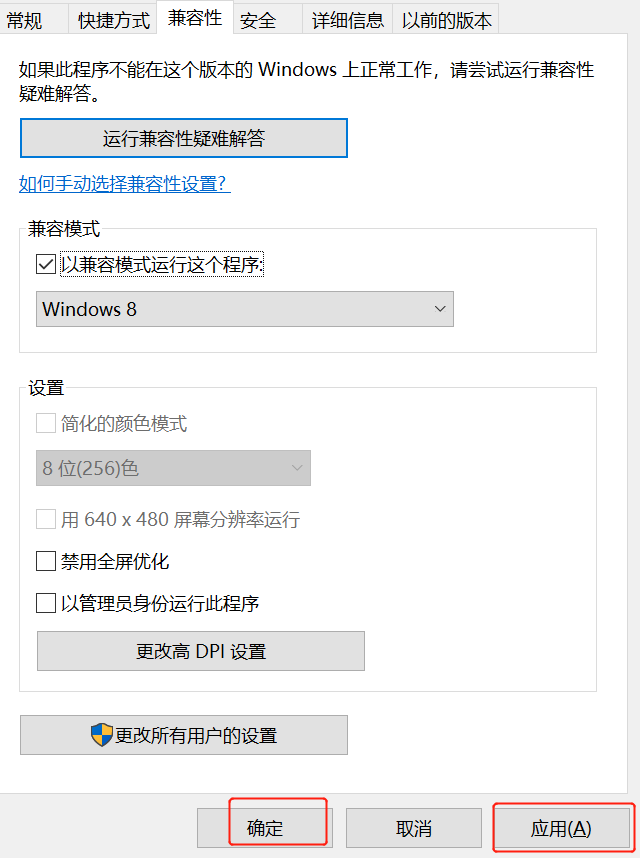The image size is (640, 858).
Task: Click the 应用(A) button
Action: [x=561, y=828]
